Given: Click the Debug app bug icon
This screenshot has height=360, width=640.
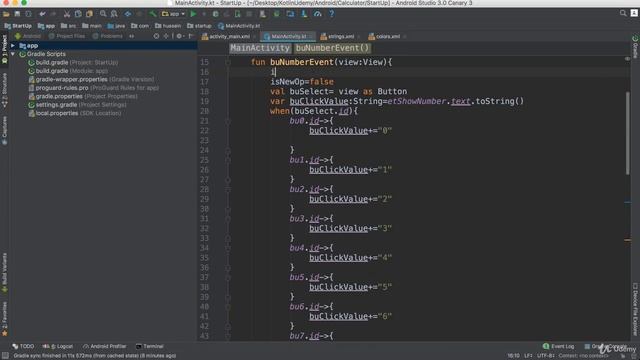Looking at the screenshot, I should (216, 14).
